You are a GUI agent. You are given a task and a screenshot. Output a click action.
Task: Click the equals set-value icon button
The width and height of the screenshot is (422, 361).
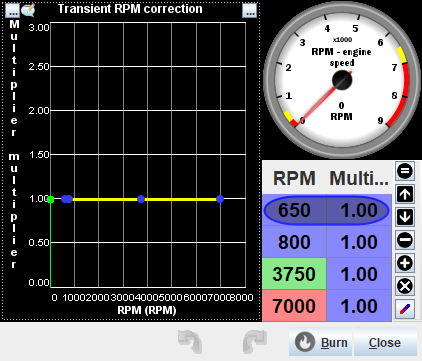point(405,171)
